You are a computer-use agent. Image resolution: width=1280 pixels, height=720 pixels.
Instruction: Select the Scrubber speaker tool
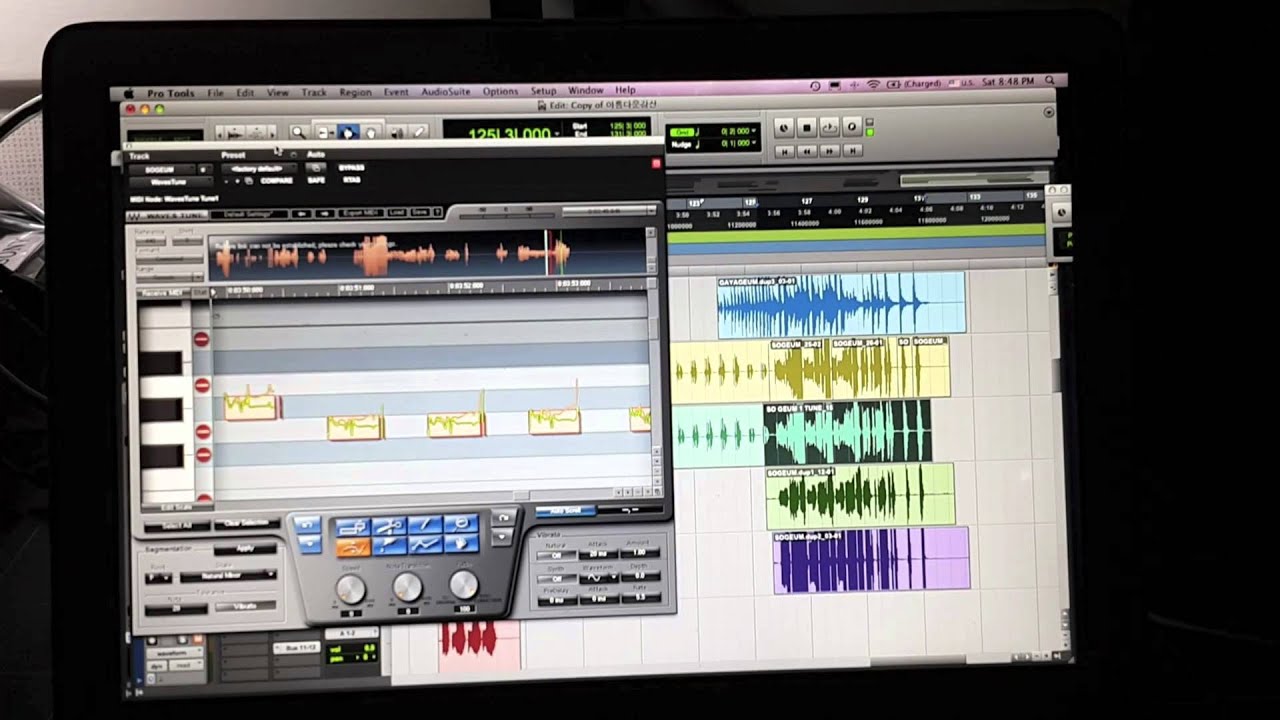click(x=396, y=132)
